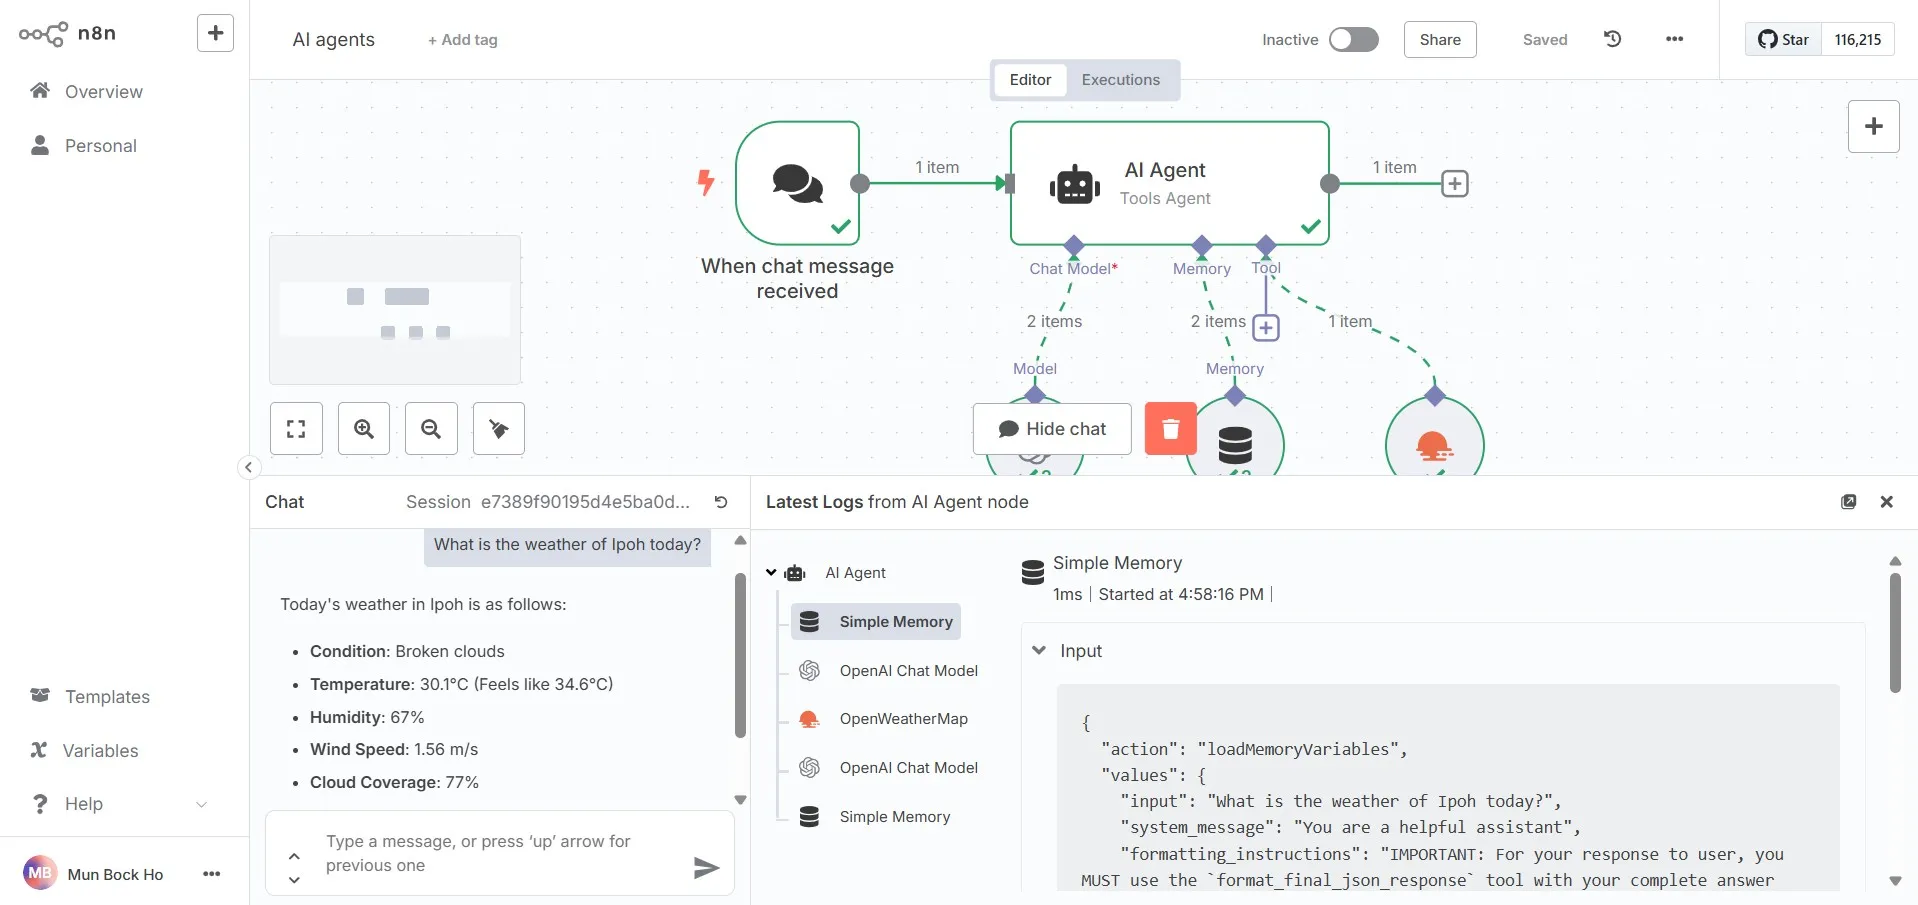Click the fit-to-view zoom icon
1918x905 pixels.
pos(296,429)
